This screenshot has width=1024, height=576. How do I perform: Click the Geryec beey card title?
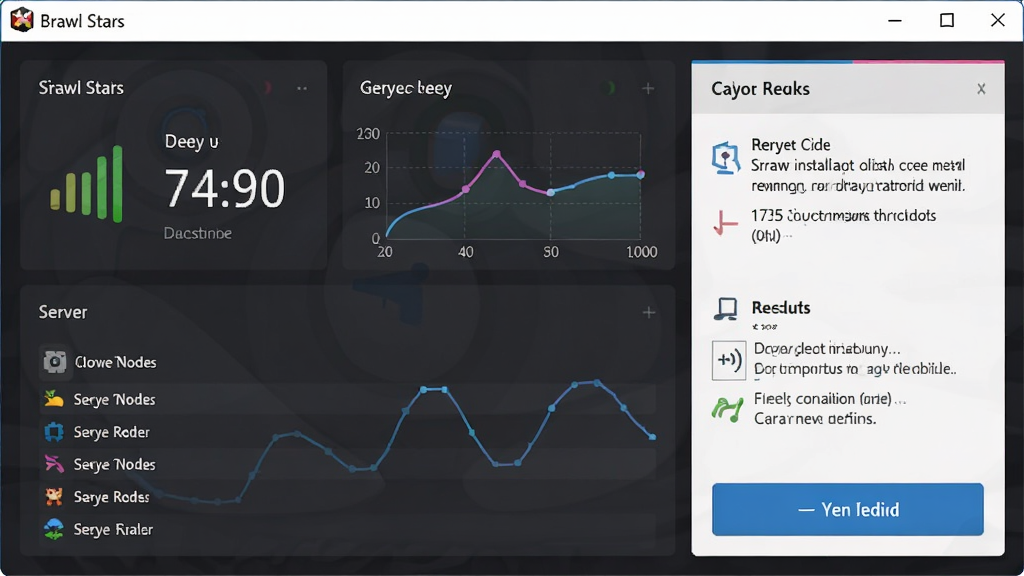pos(406,88)
